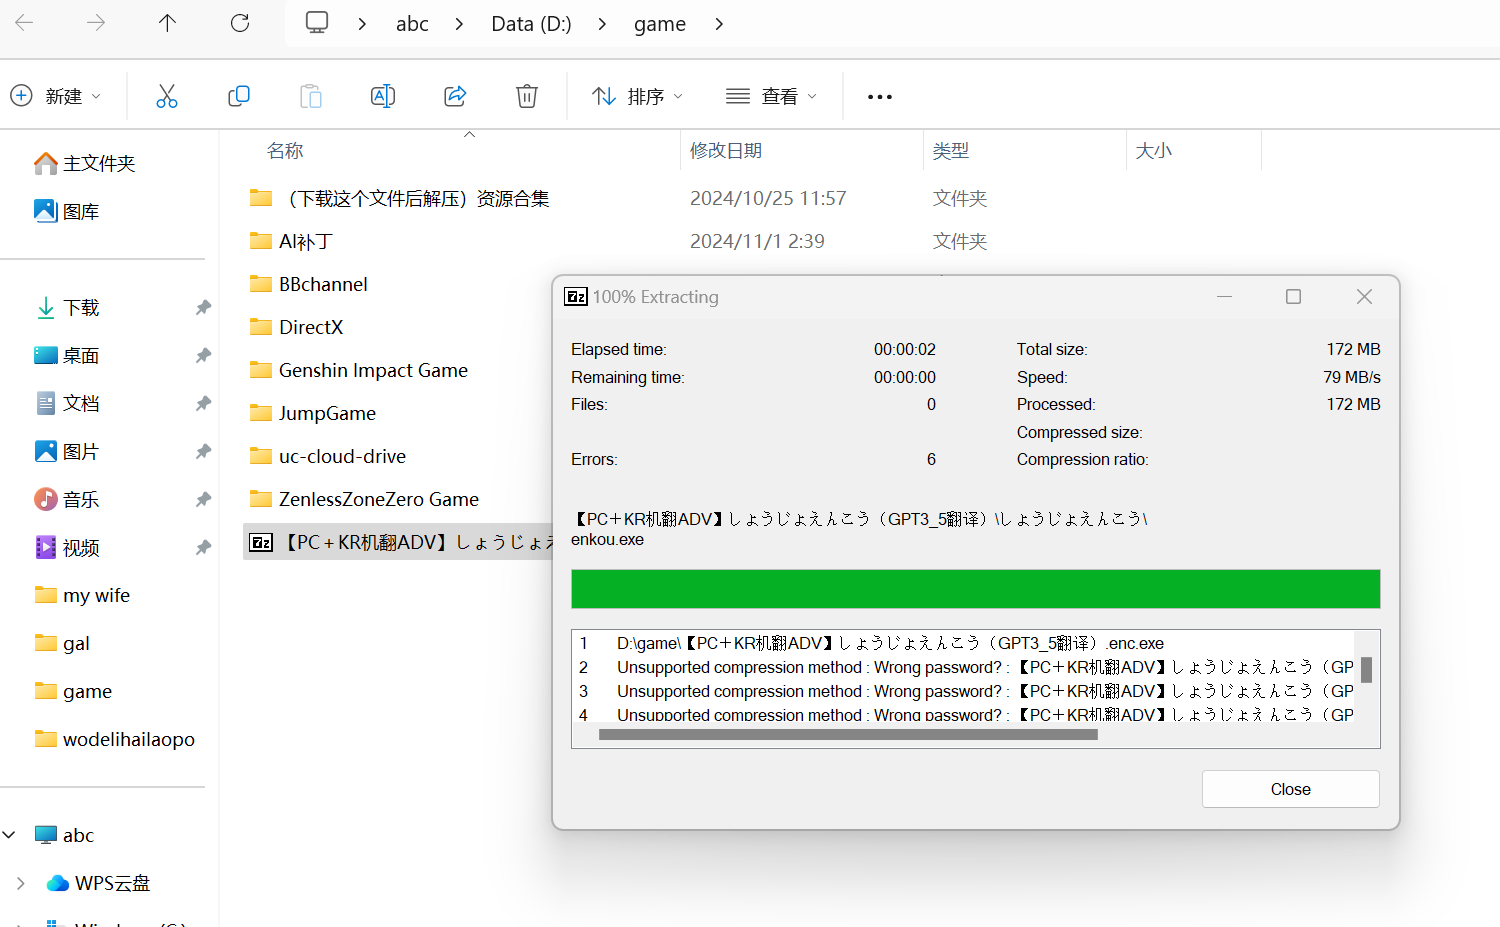
Task: Click the error list horizontal scrollbar
Action: [x=848, y=734]
